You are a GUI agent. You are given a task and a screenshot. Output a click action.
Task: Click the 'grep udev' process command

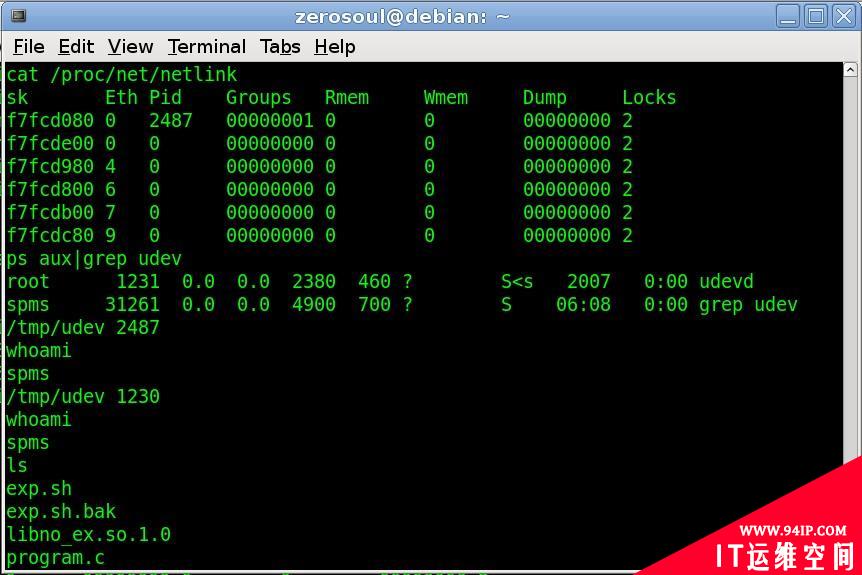[x=748, y=305]
